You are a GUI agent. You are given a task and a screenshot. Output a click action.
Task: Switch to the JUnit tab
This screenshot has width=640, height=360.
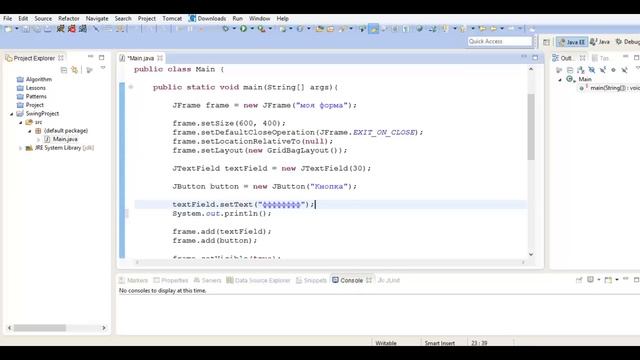pos(389,280)
